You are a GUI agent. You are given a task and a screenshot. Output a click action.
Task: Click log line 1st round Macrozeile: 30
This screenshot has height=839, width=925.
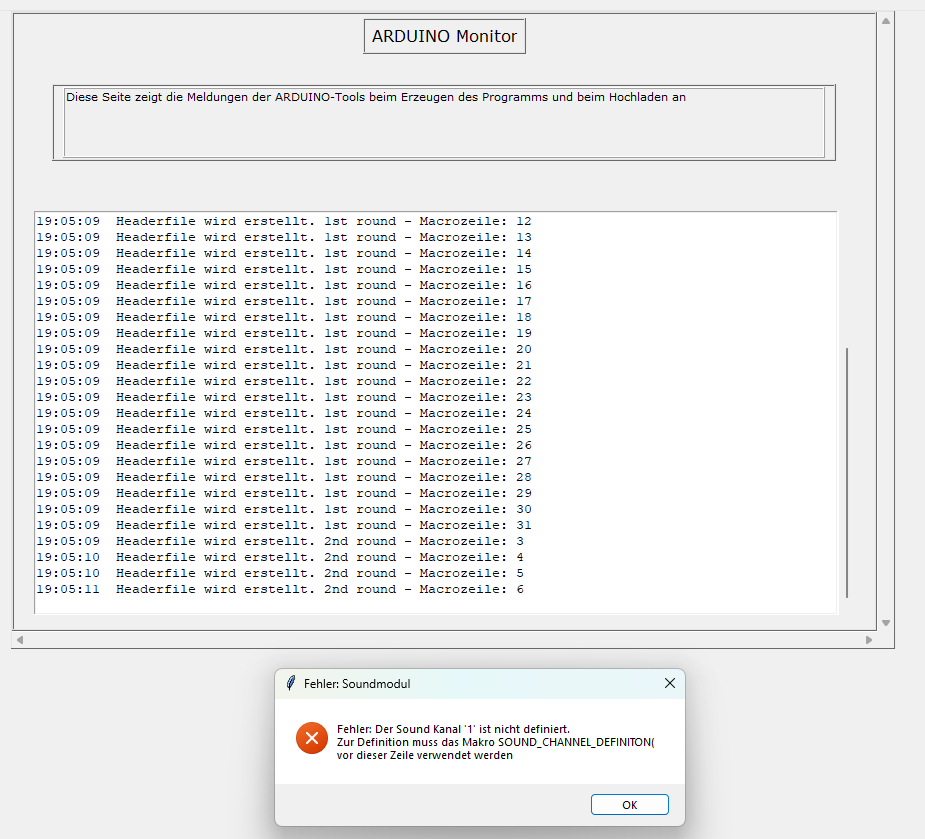point(284,509)
